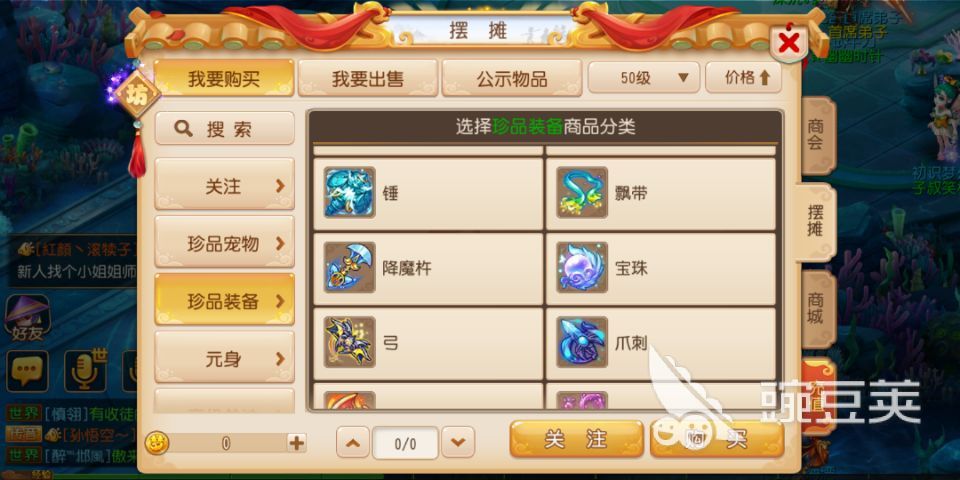This screenshot has width=960, height=480.
Task: Go to next page arrow
Action: [x=457, y=441]
